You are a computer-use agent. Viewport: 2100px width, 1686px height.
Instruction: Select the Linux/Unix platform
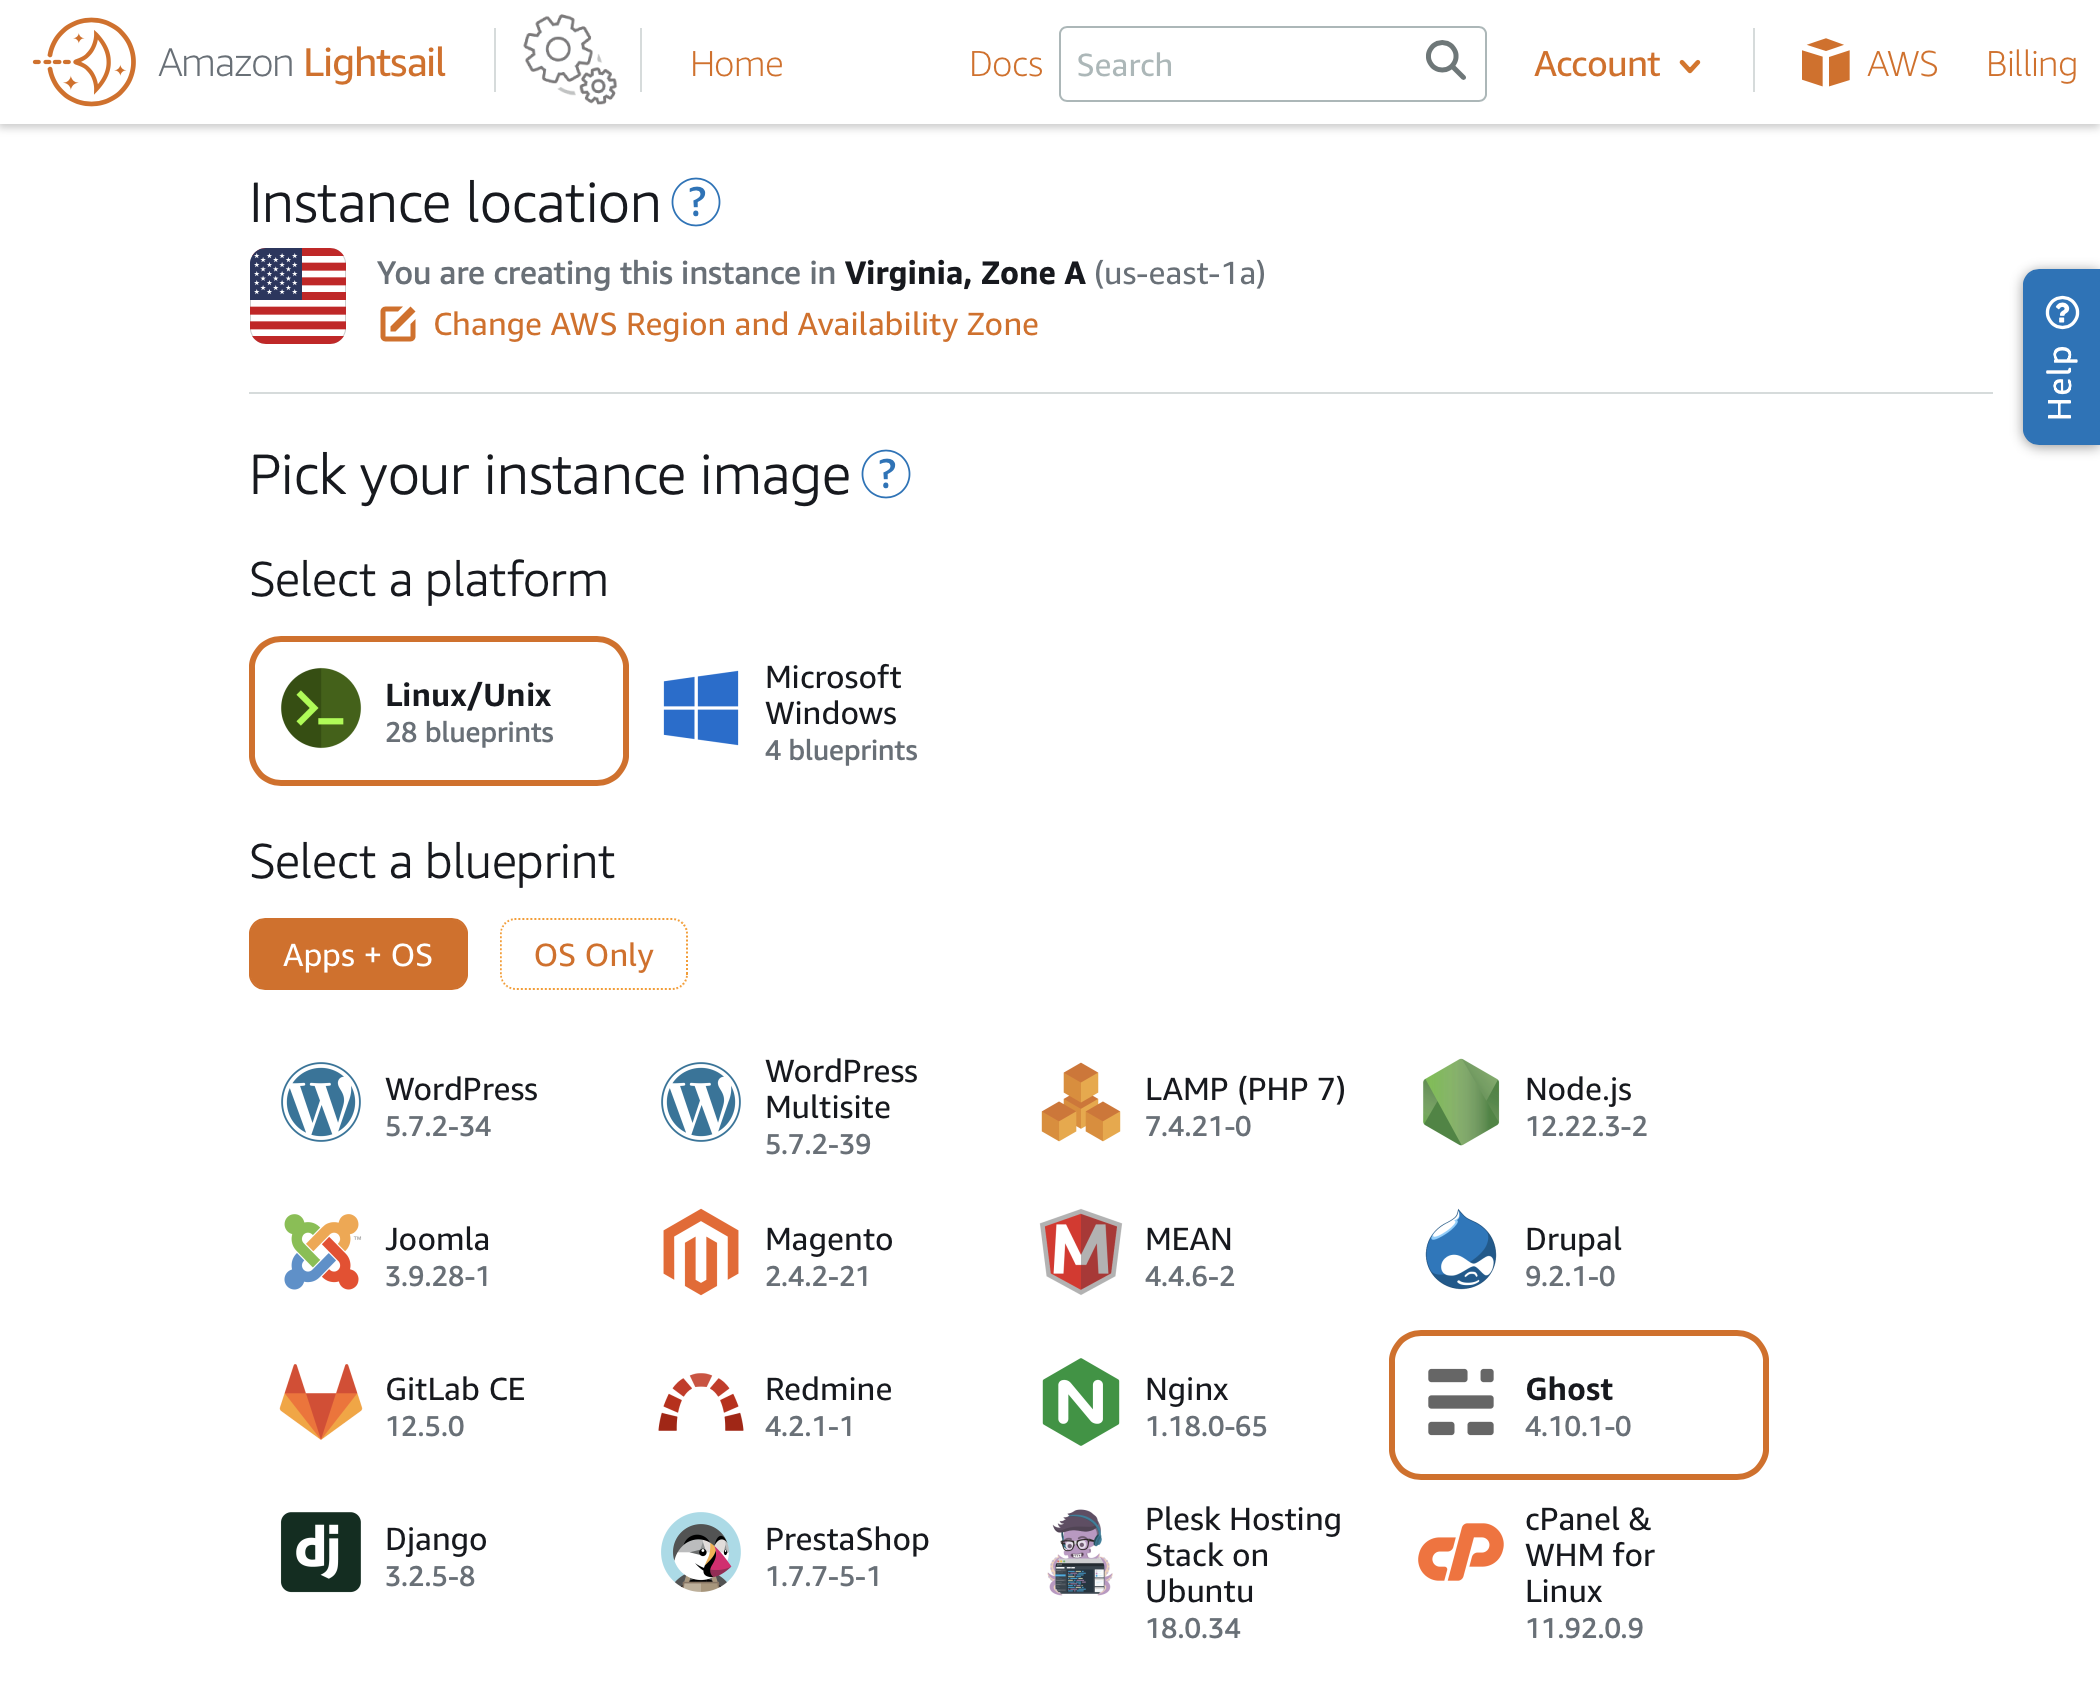click(x=438, y=711)
